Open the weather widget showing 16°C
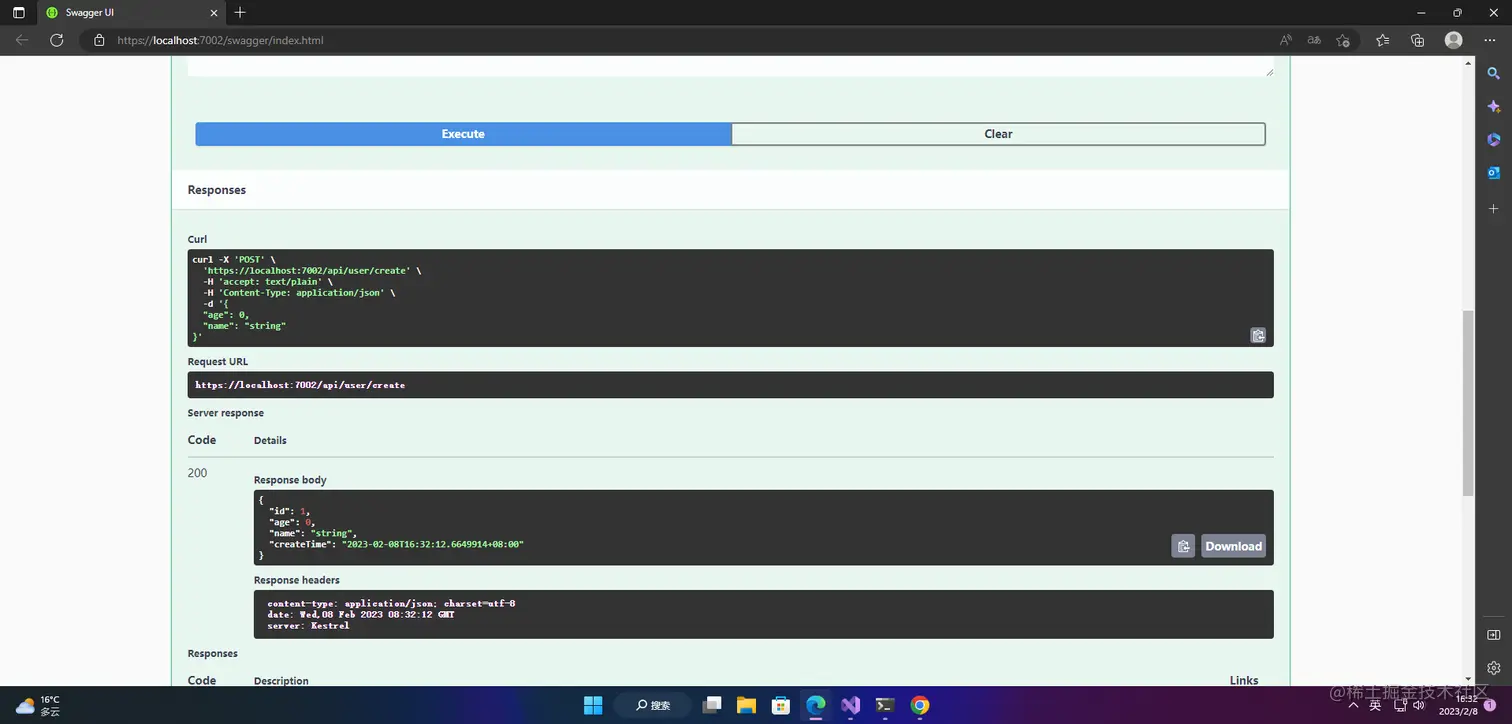The image size is (1512, 724). click(x=38, y=705)
